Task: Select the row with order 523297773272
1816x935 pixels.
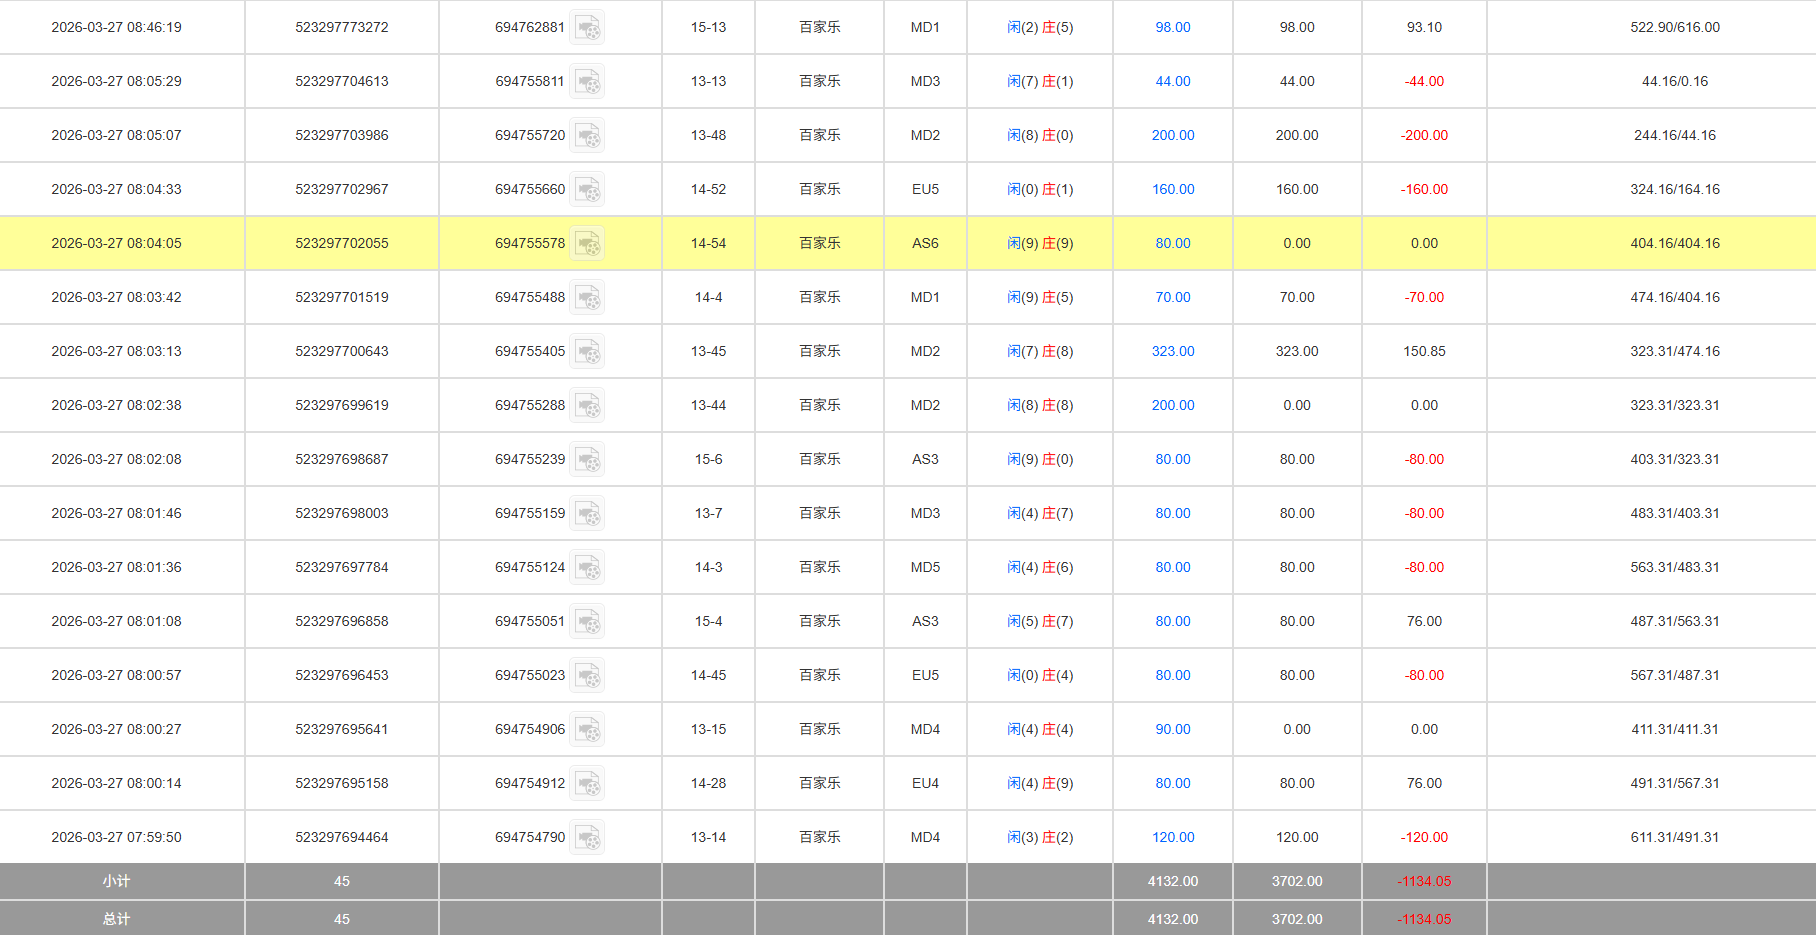Action: coord(341,28)
